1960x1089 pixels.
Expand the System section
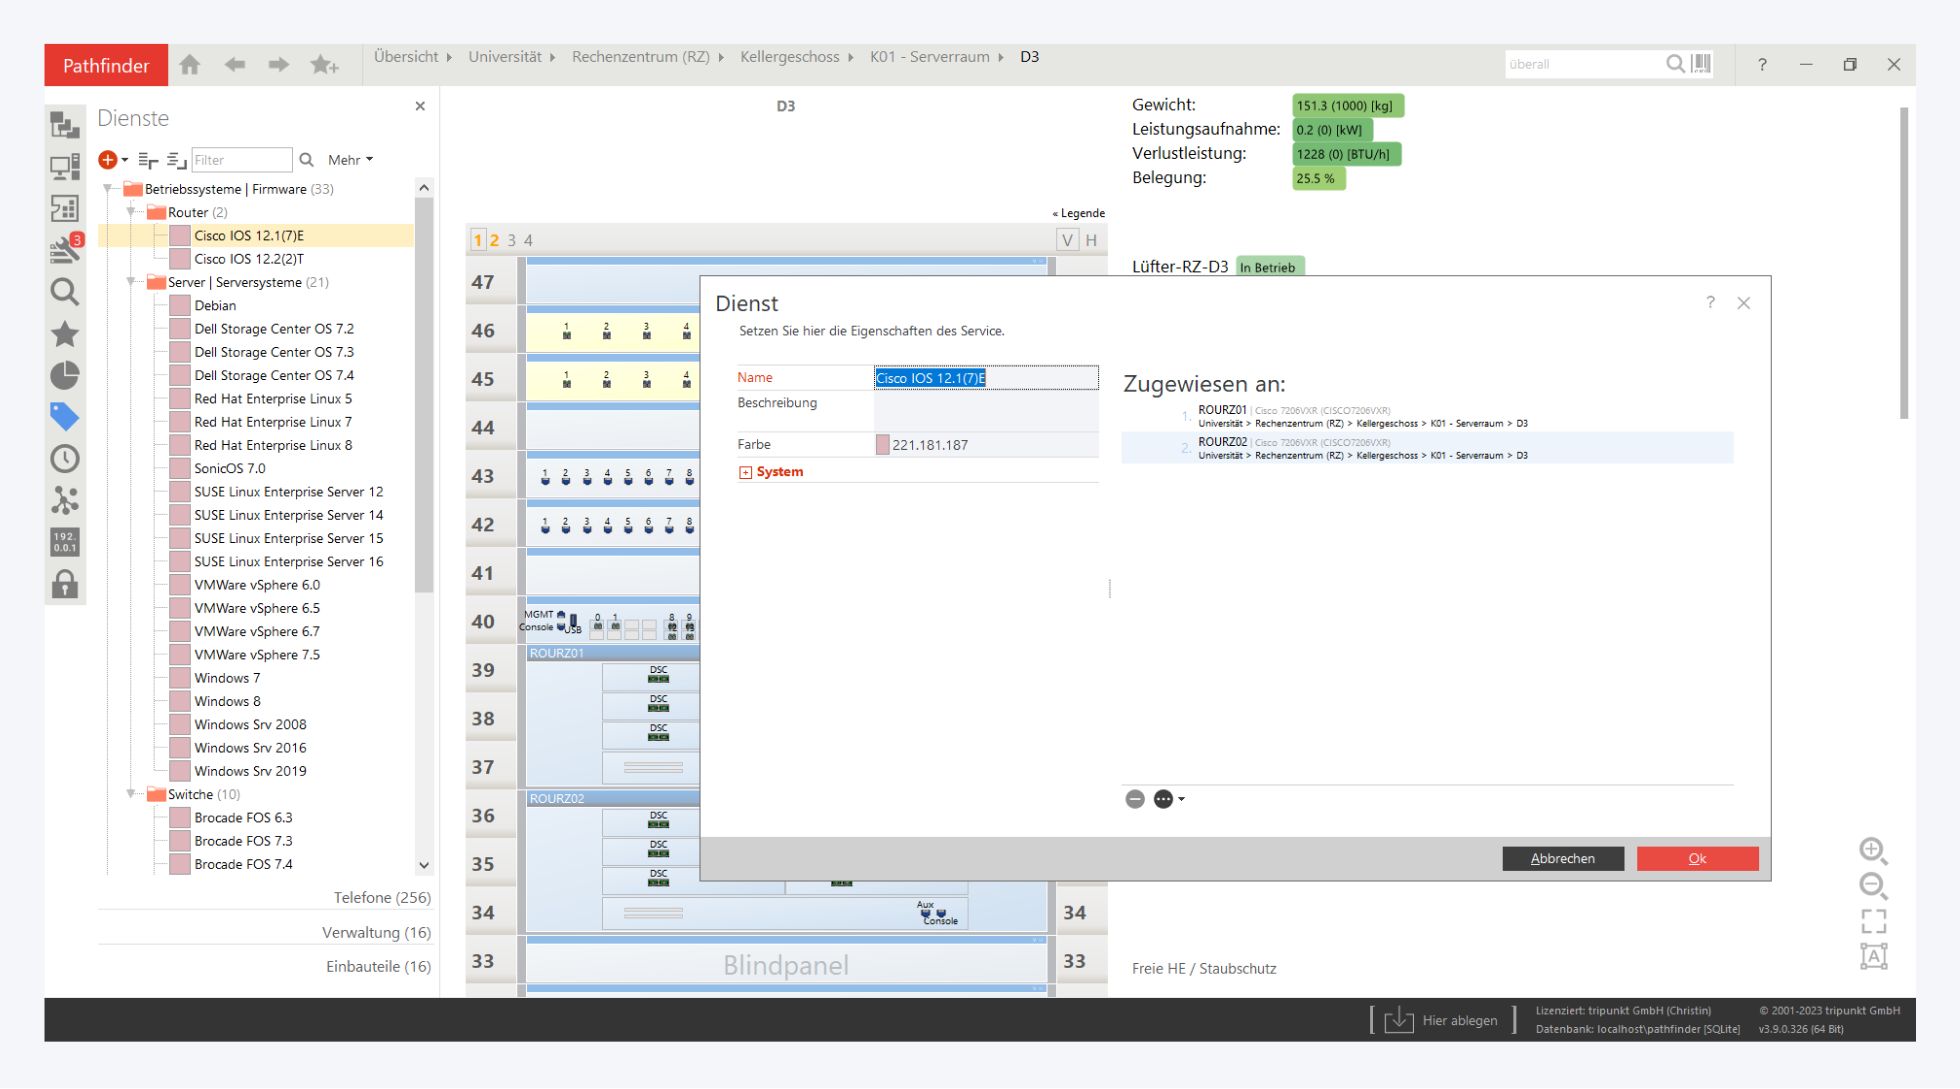click(745, 472)
